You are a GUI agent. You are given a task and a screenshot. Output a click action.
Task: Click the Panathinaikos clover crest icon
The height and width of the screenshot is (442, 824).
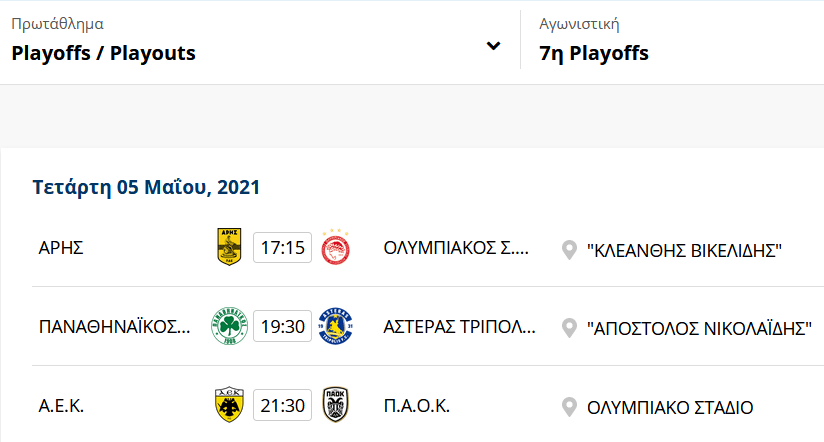click(x=230, y=327)
